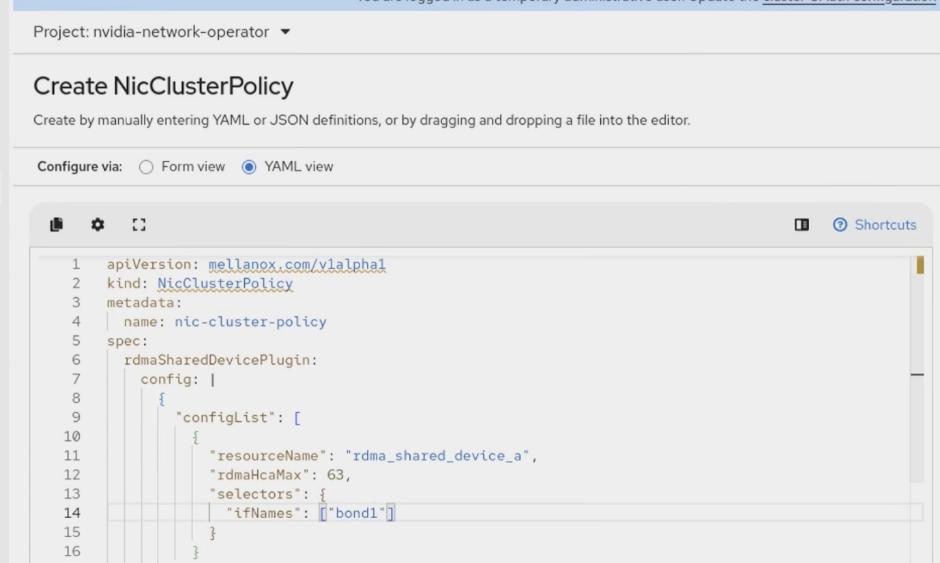This screenshot has width=940, height=563.
Task: Click the Create NicClusterPolicy heading
Action: coord(163,86)
